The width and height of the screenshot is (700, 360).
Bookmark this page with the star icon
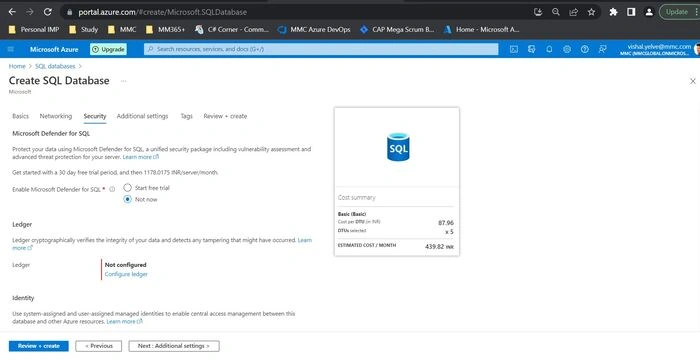[592, 12]
